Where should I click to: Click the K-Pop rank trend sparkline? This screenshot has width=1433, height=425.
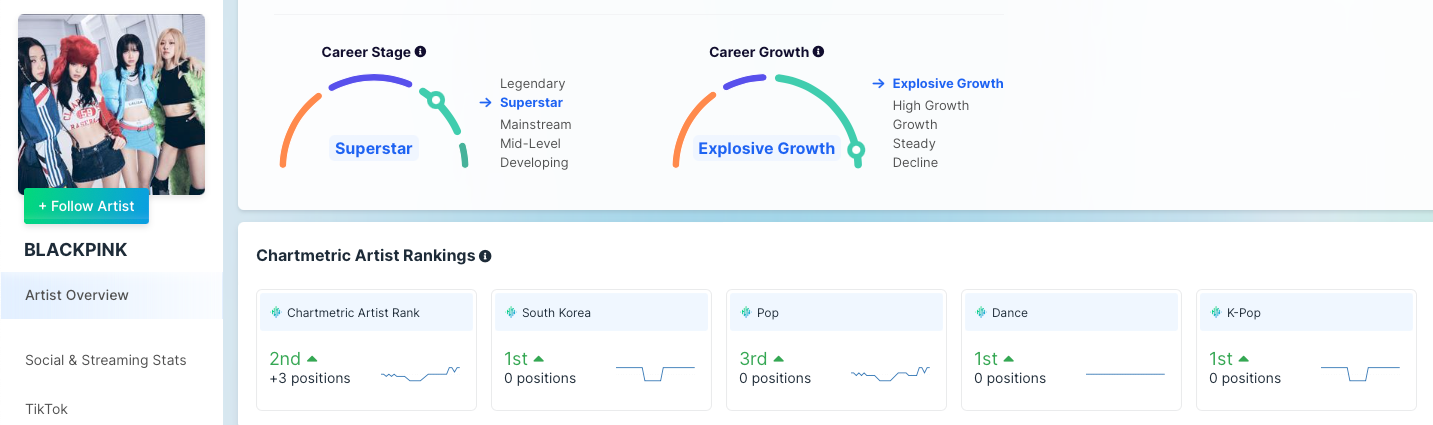click(x=1360, y=373)
